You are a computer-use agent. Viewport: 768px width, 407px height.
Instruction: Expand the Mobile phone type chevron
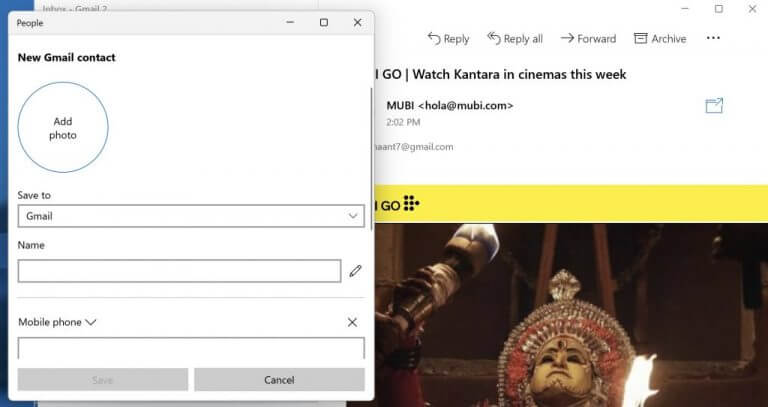(91, 322)
